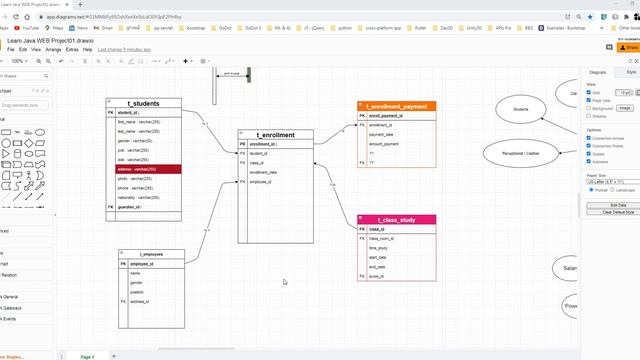Select the Portrait radio button

591,190
